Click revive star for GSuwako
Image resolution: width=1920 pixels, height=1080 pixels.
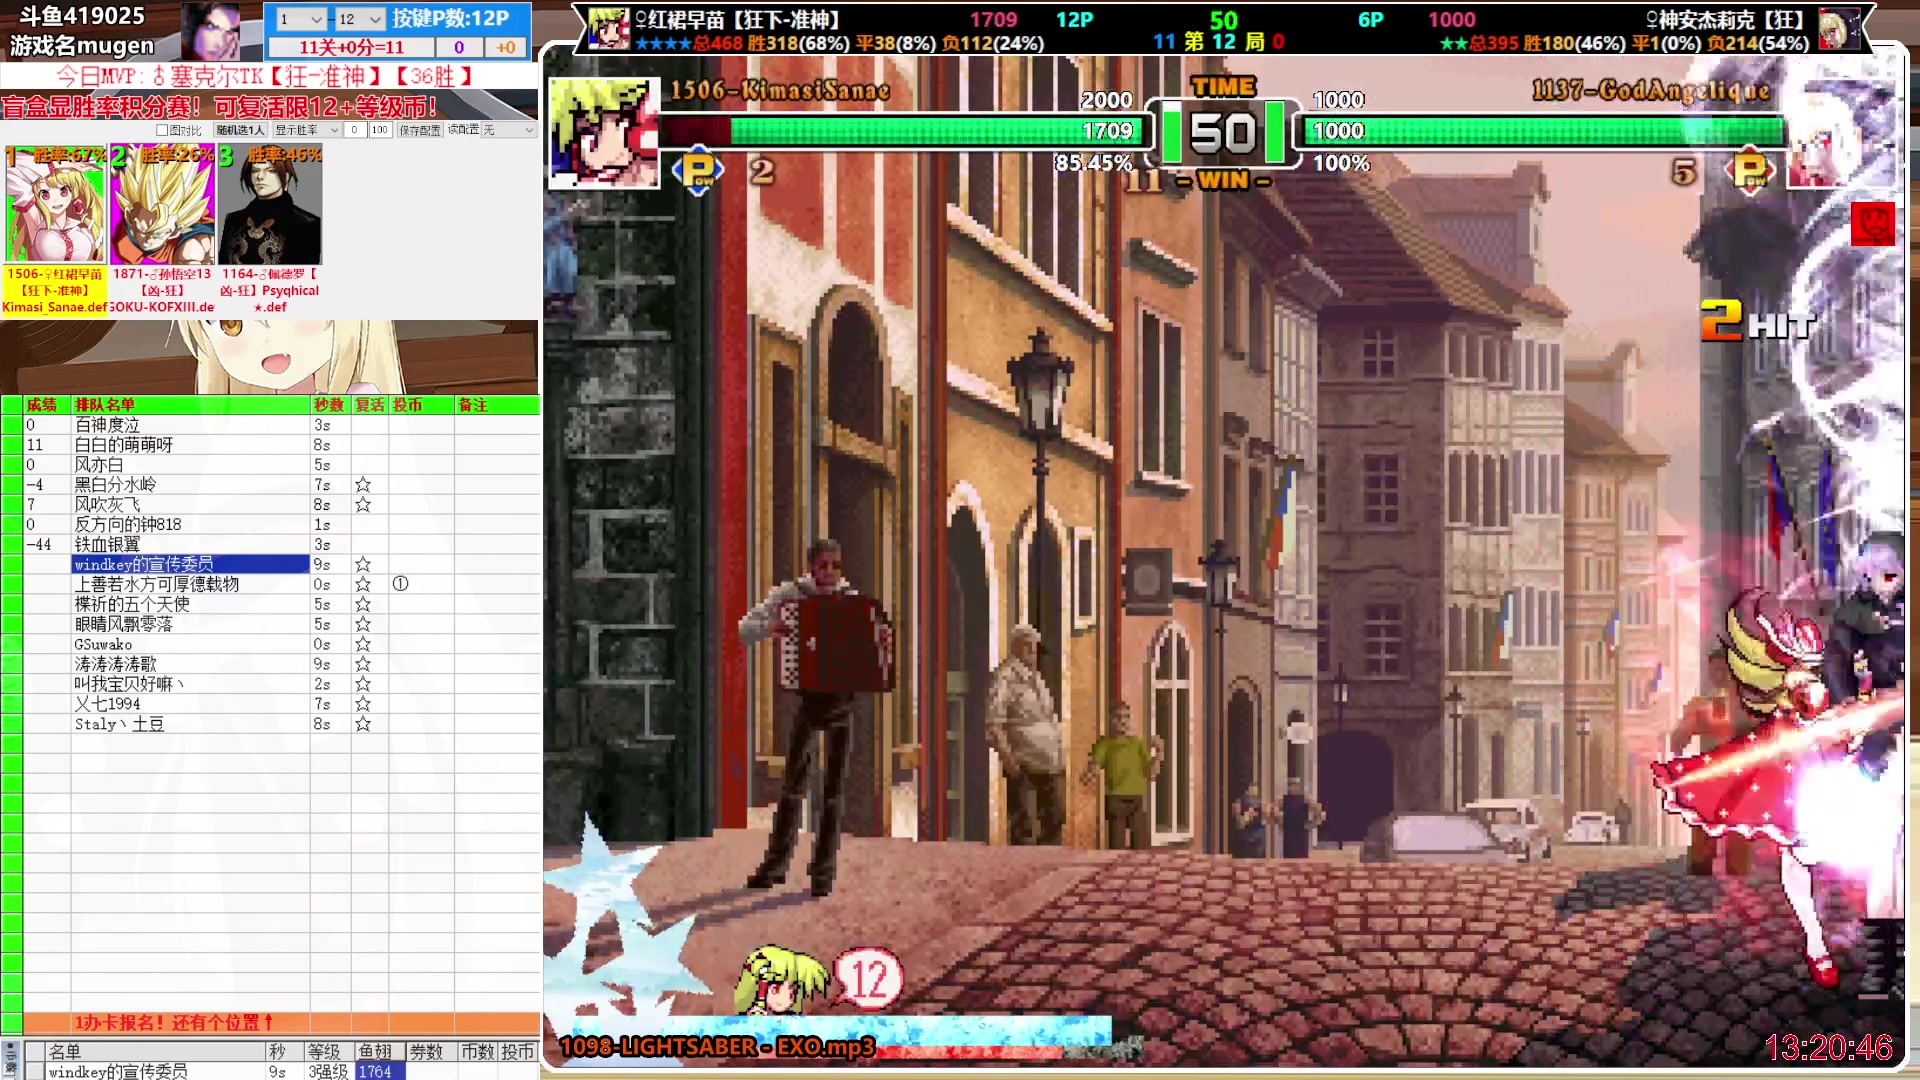coord(363,645)
